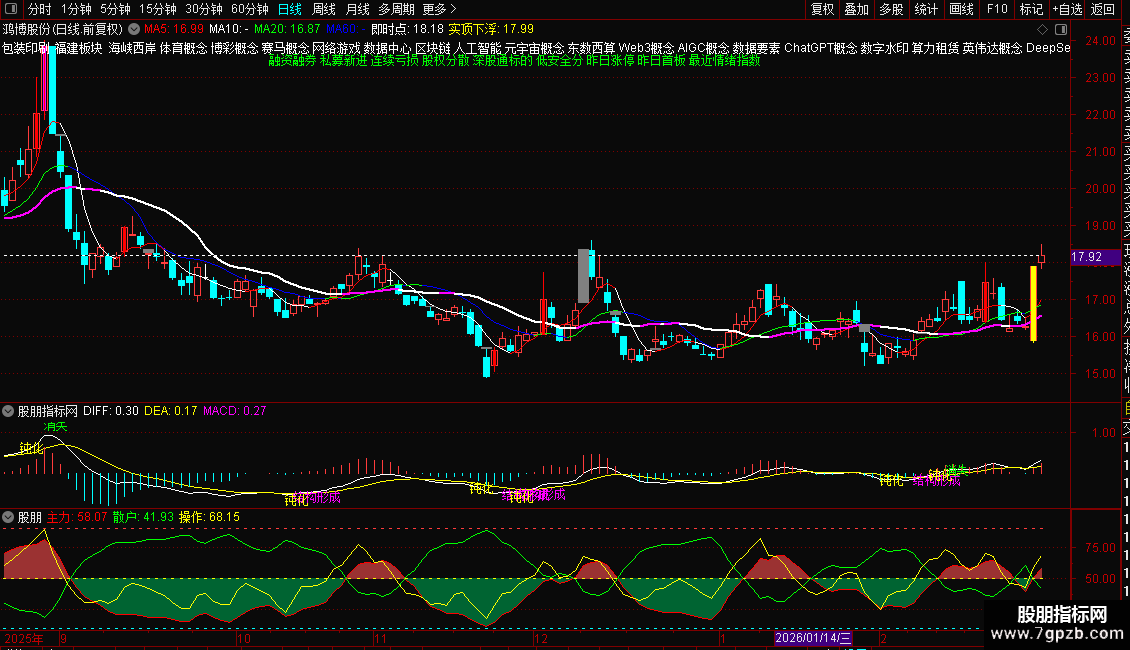Toggle 多股 multi-stock view
Viewport: 1130px width, 650px height.
click(x=891, y=9)
